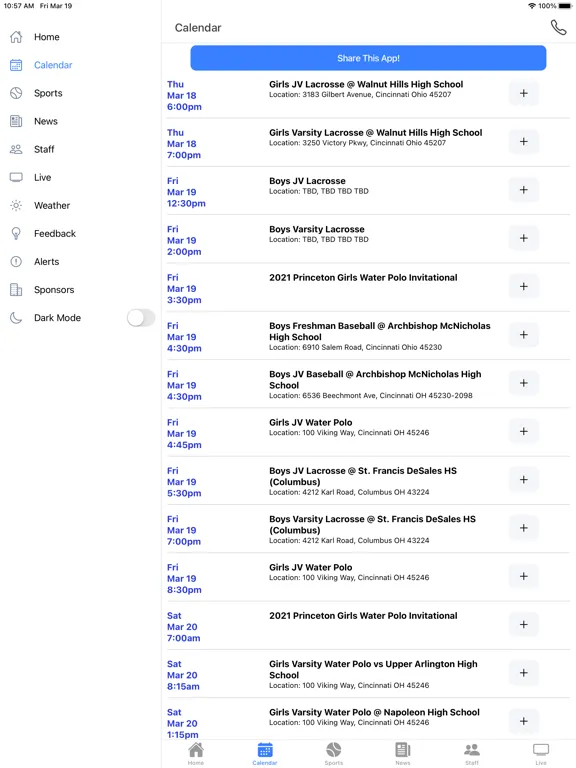Add Boys Varsity Lacrosse 7:00pm DeSales event

coord(524,528)
